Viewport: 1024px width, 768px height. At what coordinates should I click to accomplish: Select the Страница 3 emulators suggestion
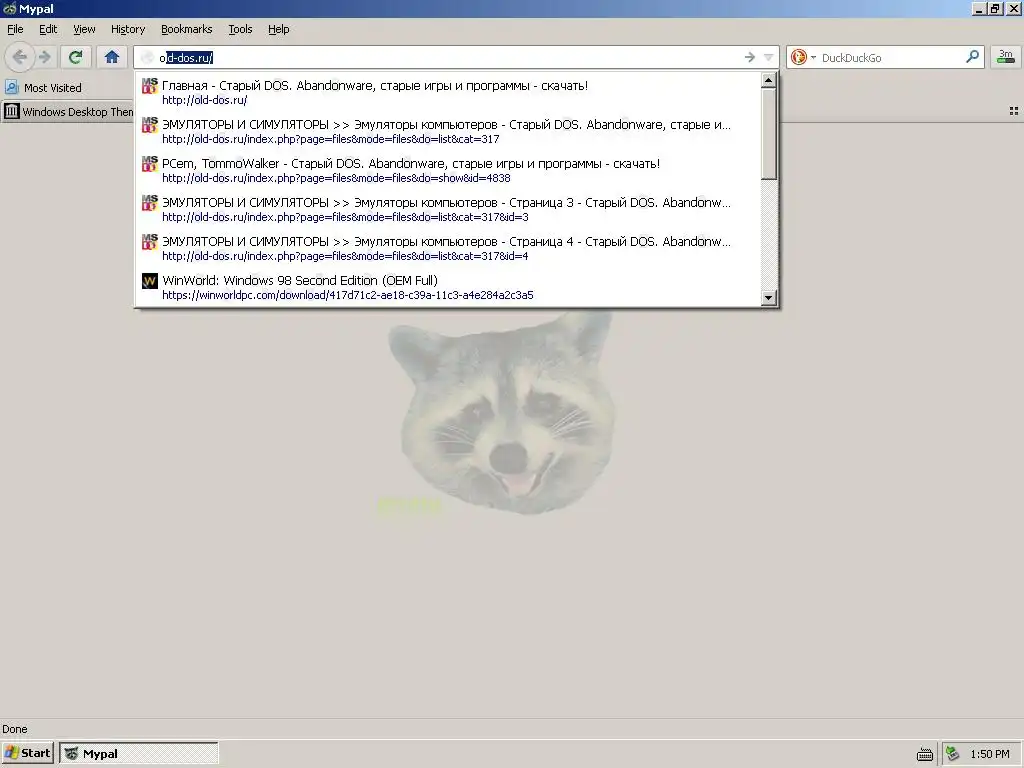(x=448, y=210)
